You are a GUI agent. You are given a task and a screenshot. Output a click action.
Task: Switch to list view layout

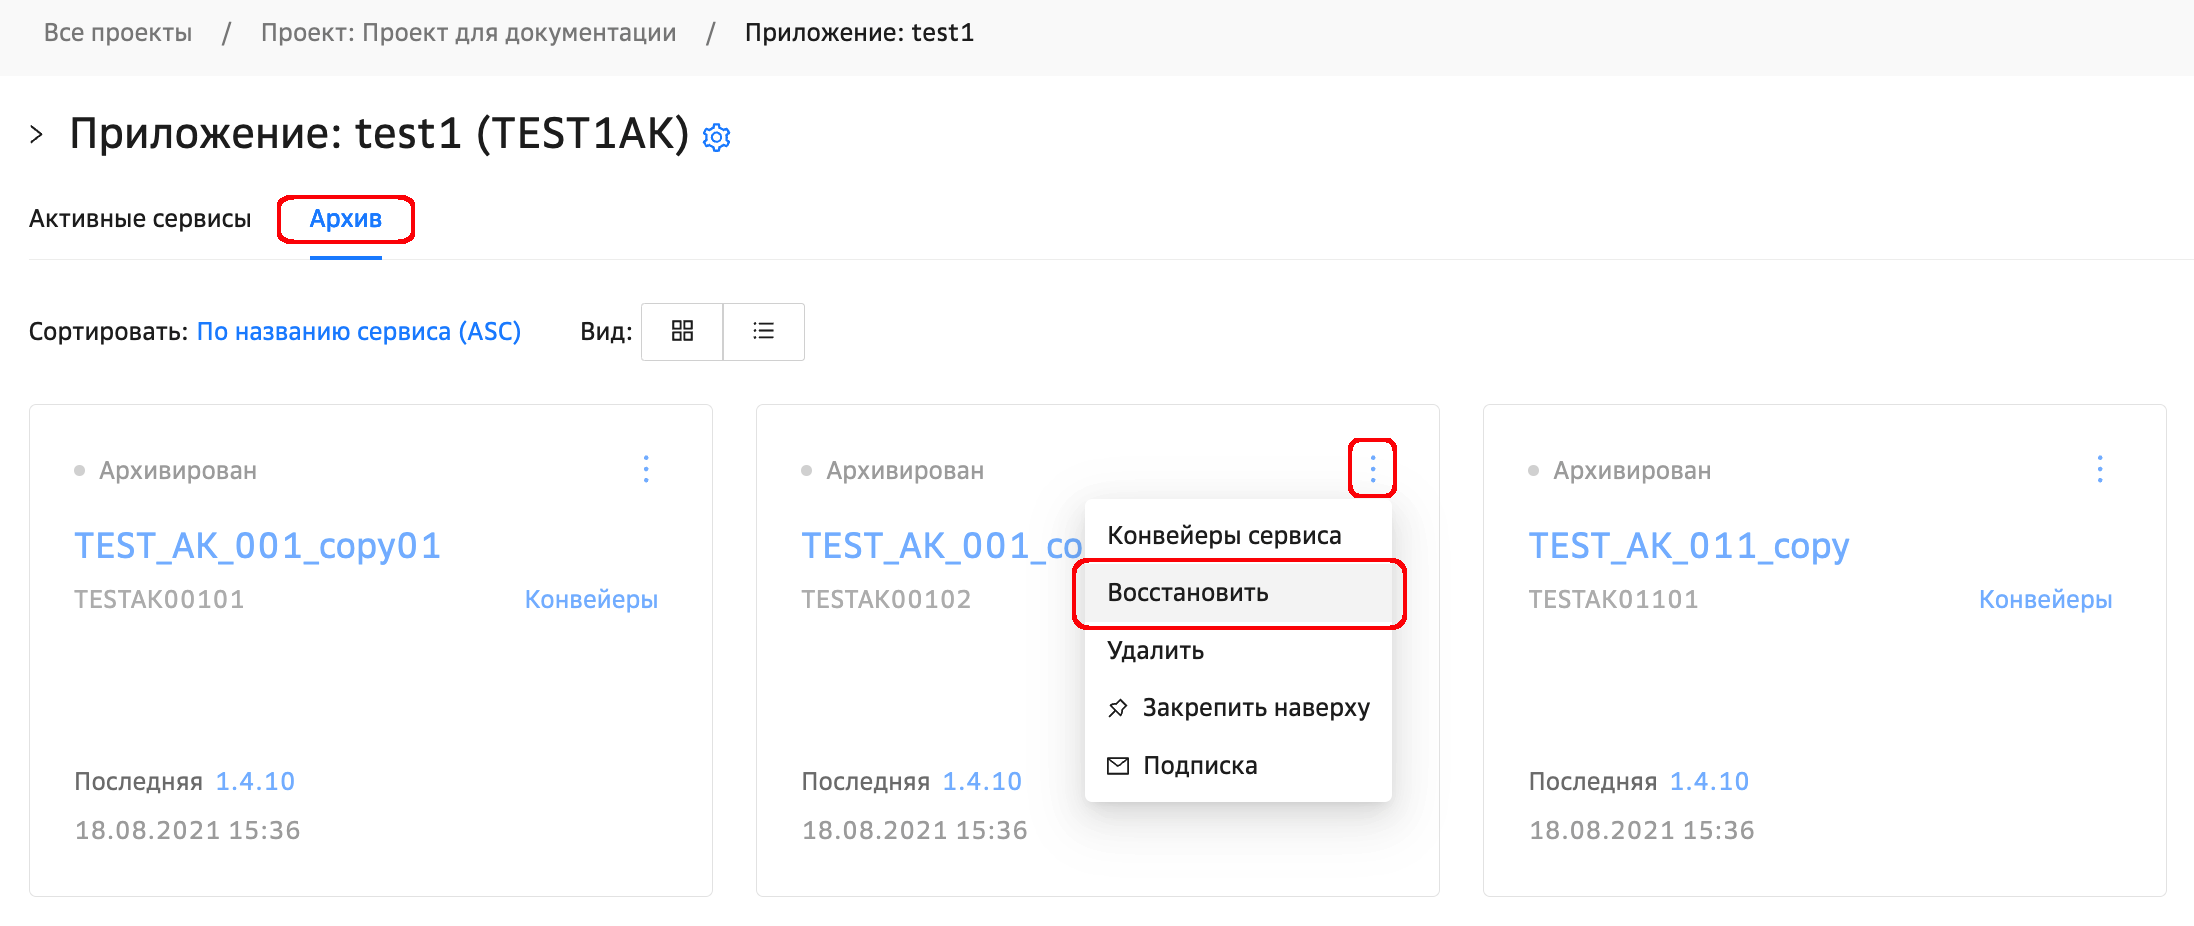(763, 331)
